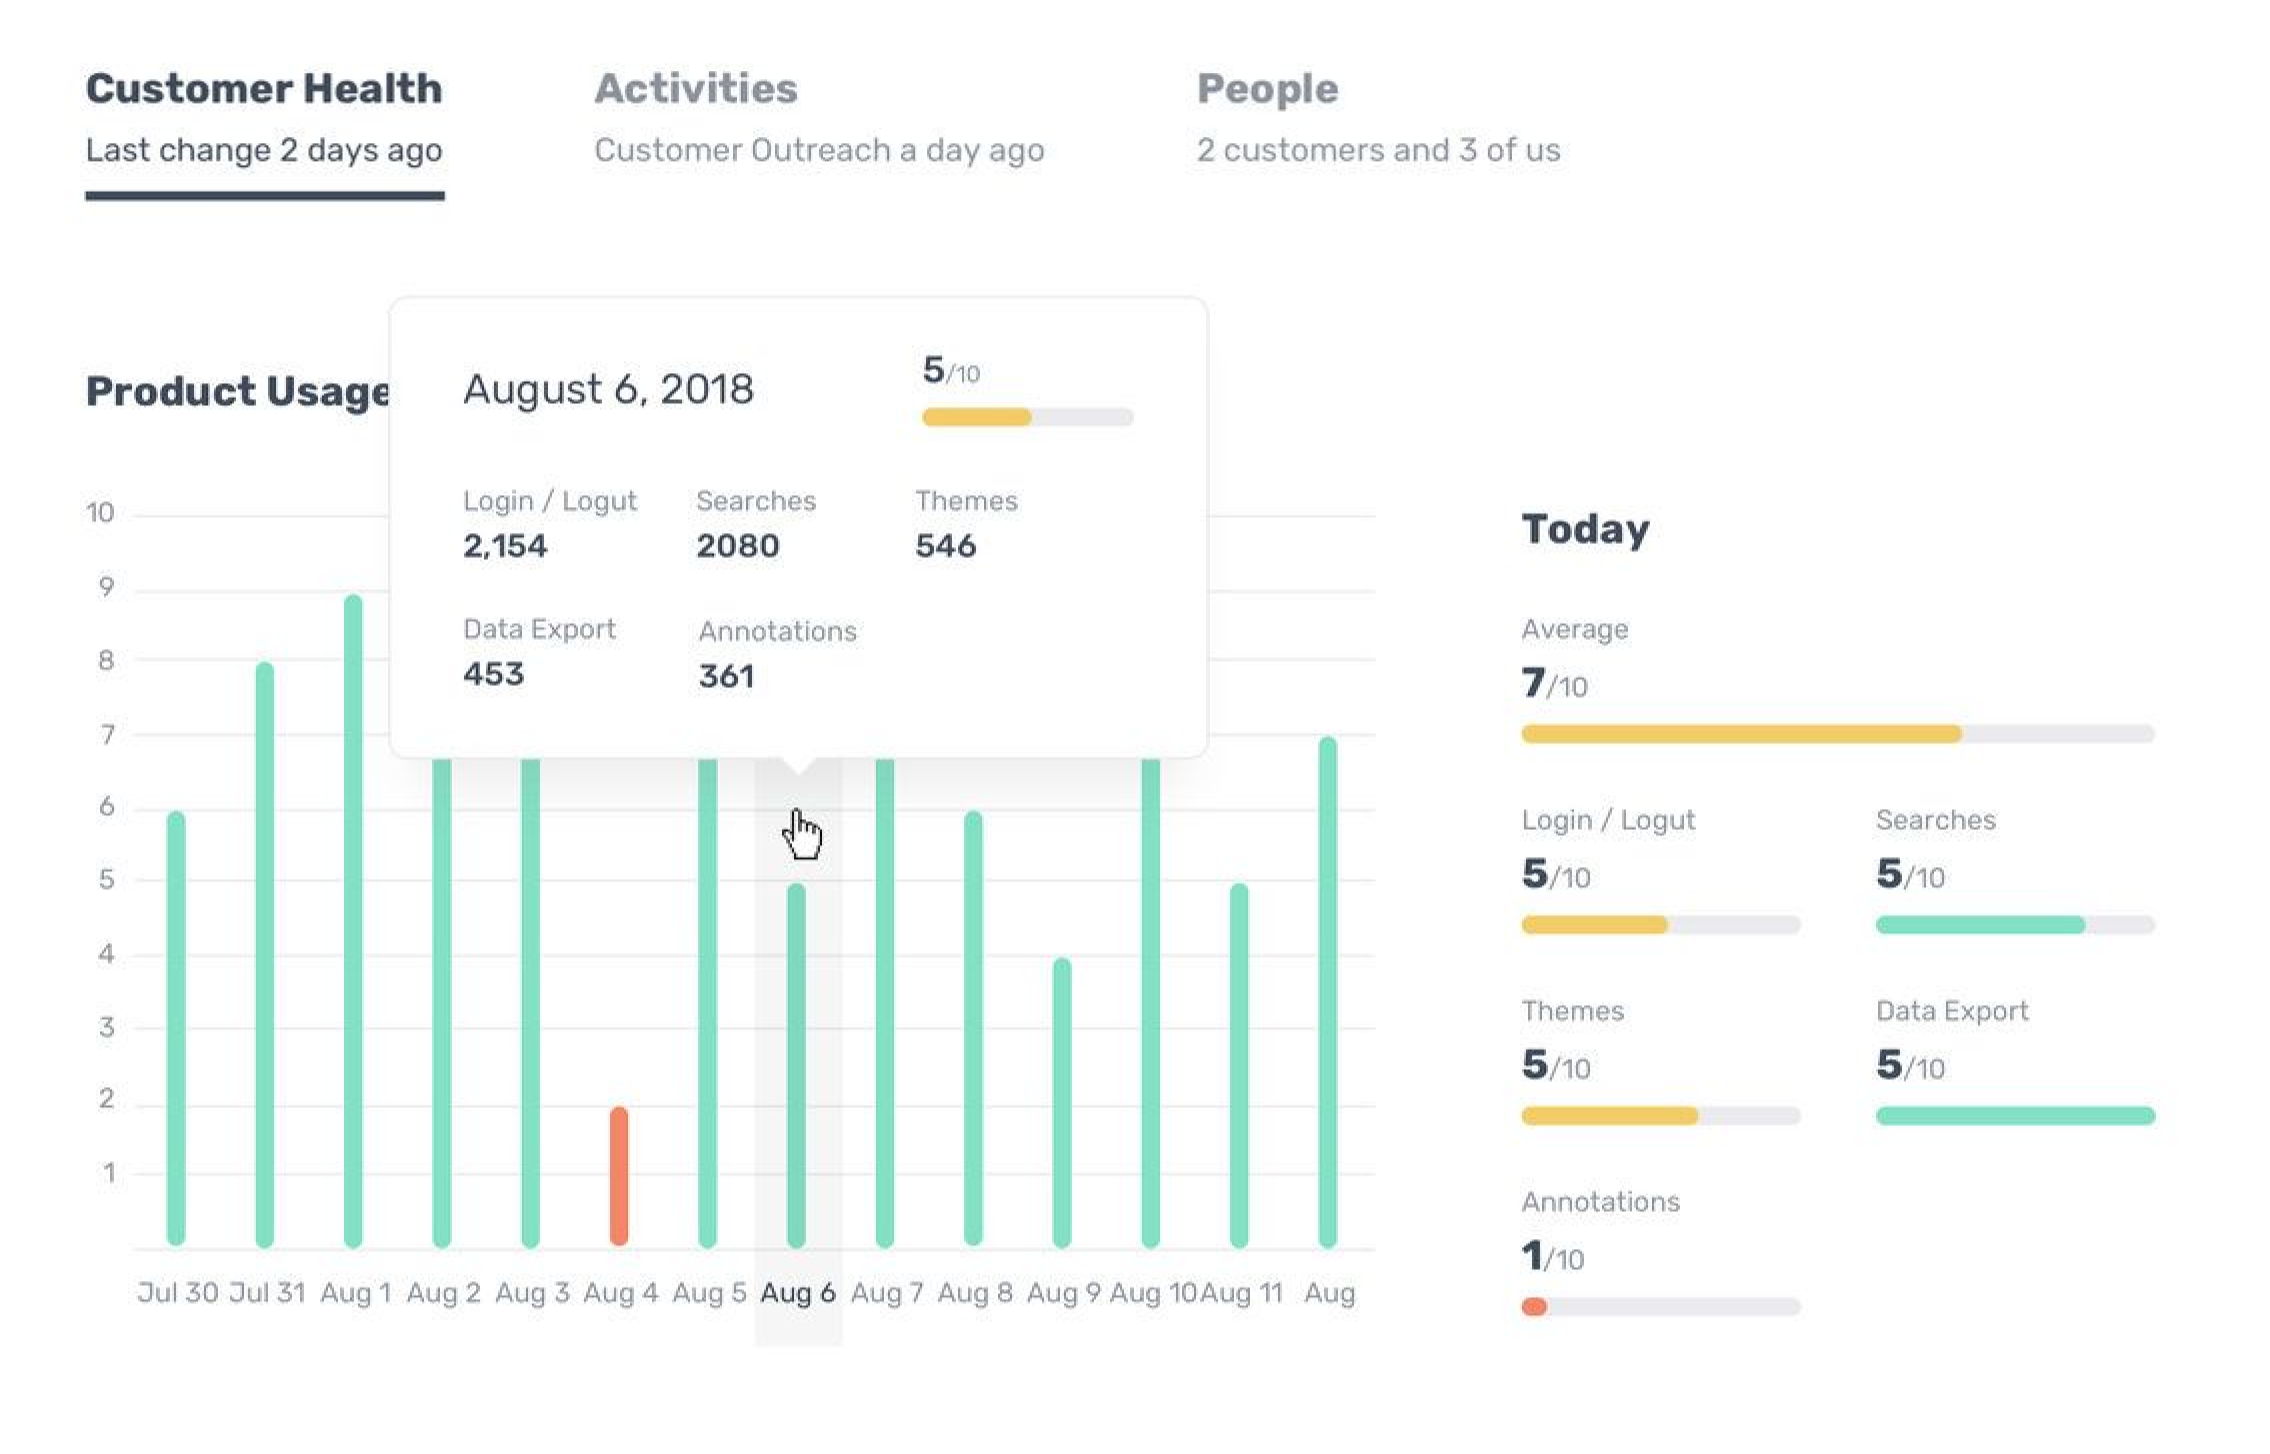Click the orange Aug 4 bar
The image size is (2270, 1454).
(x=619, y=1175)
